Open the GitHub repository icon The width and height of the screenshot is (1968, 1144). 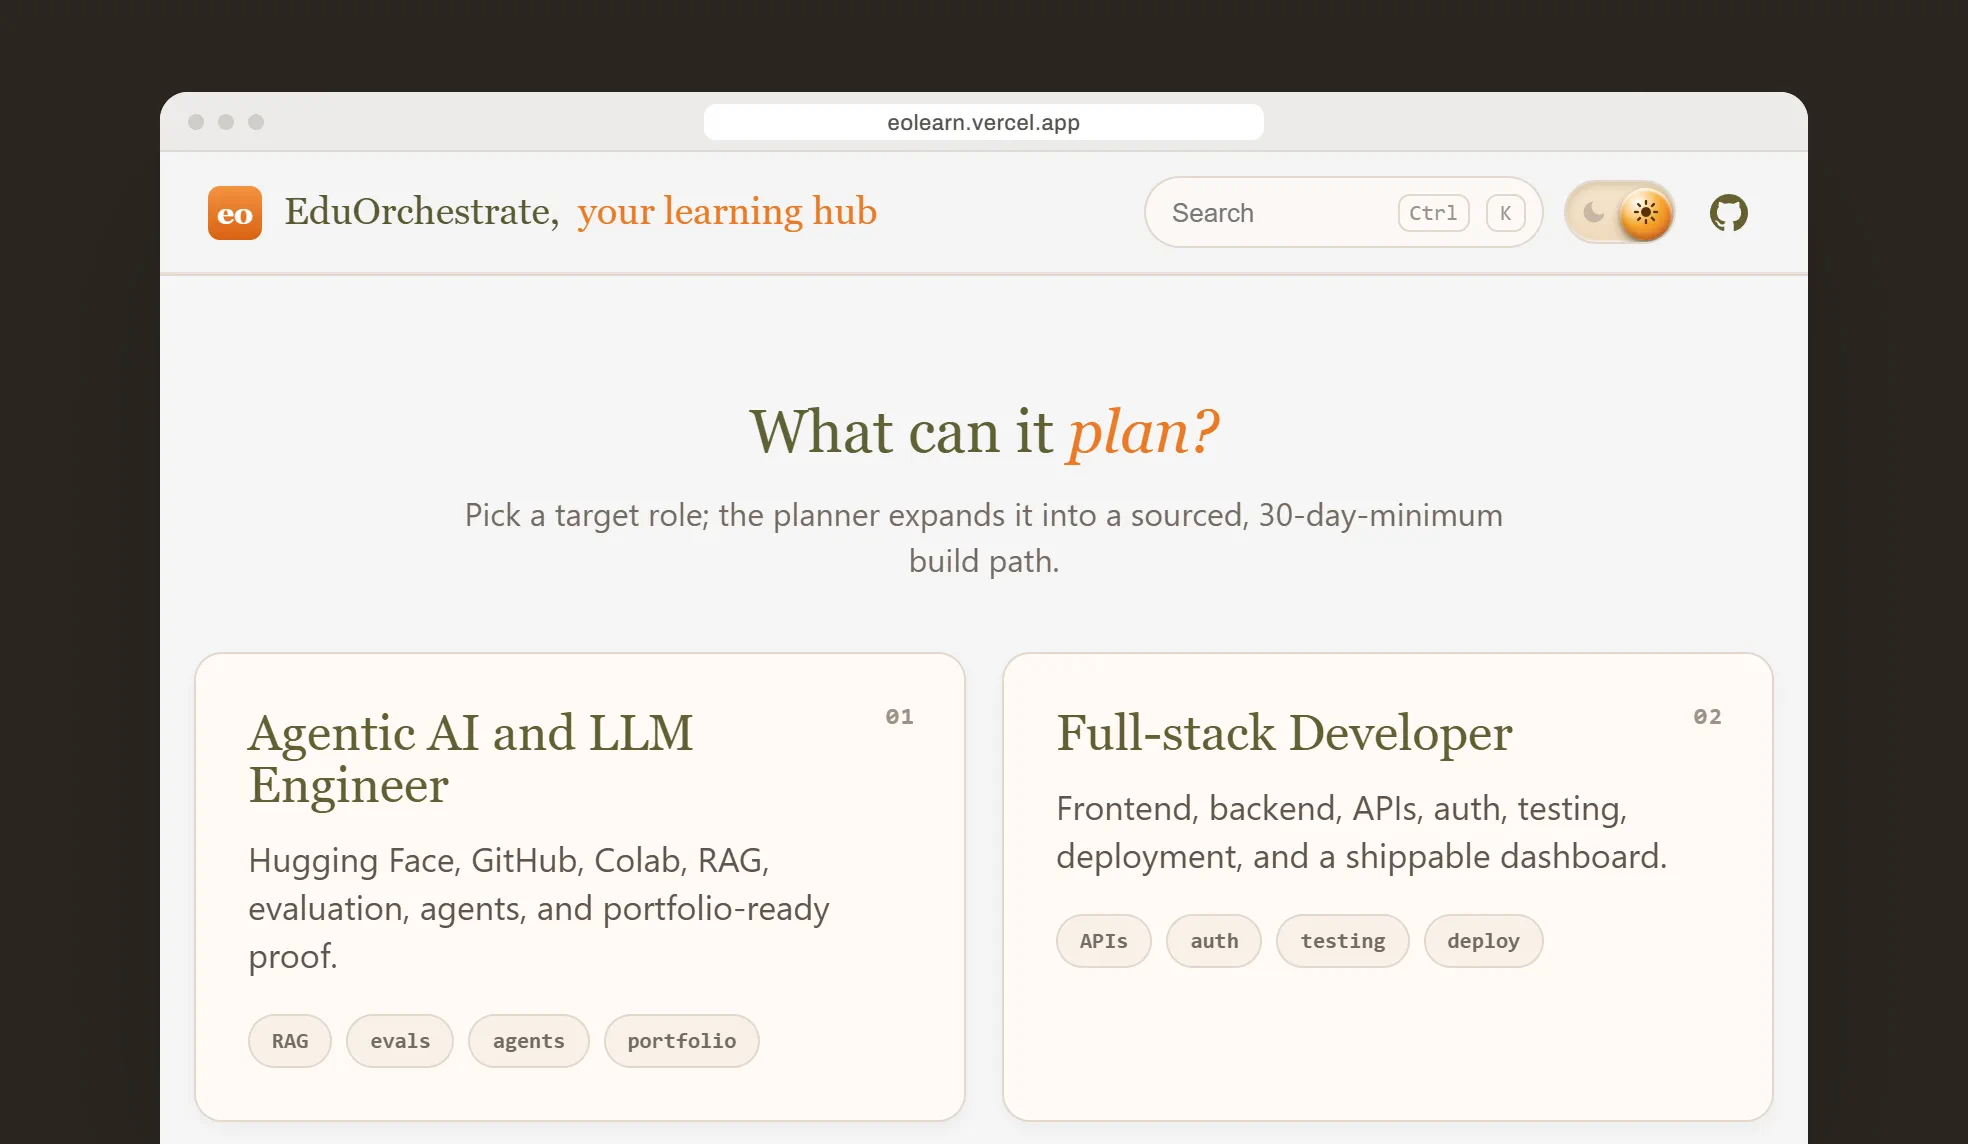[1728, 213]
